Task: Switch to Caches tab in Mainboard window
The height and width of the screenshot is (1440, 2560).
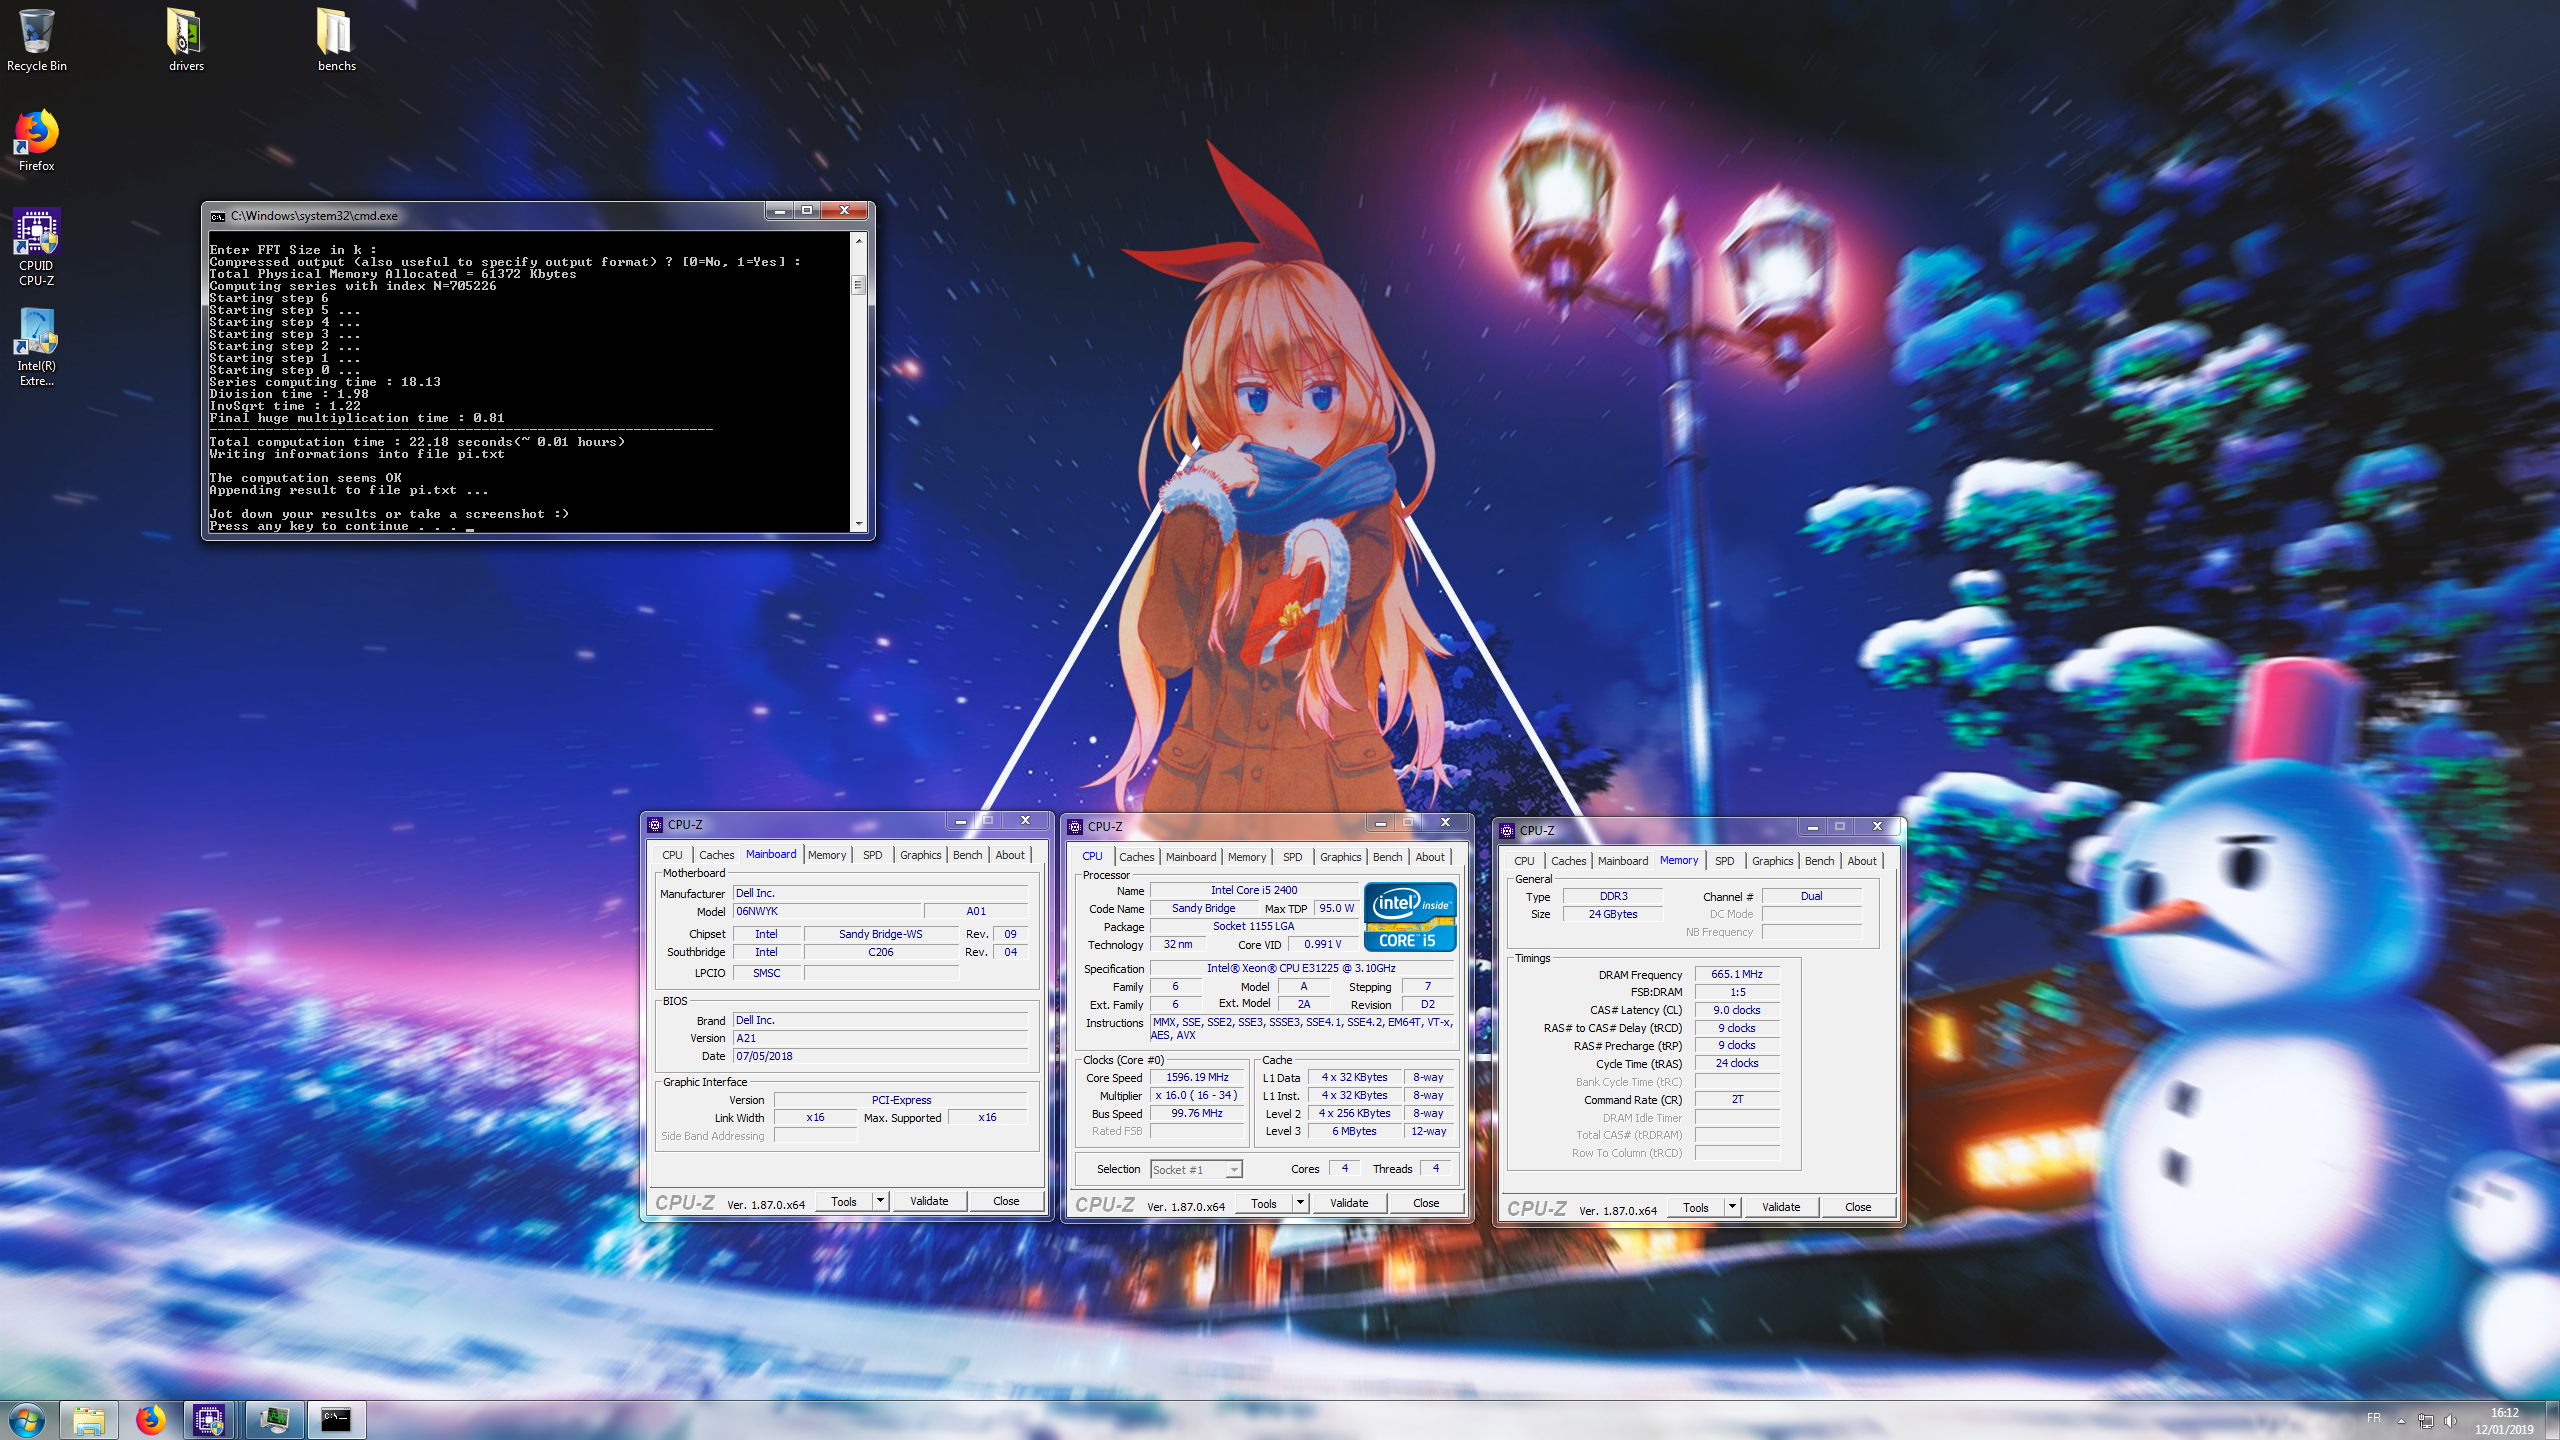Action: point(716,855)
